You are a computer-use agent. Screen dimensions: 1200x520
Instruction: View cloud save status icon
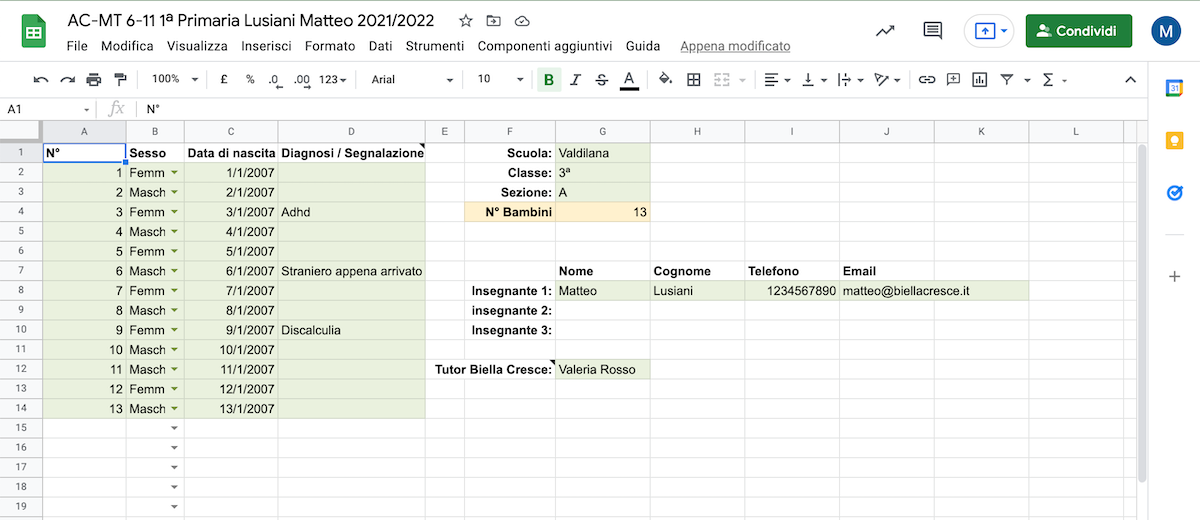coord(522,21)
